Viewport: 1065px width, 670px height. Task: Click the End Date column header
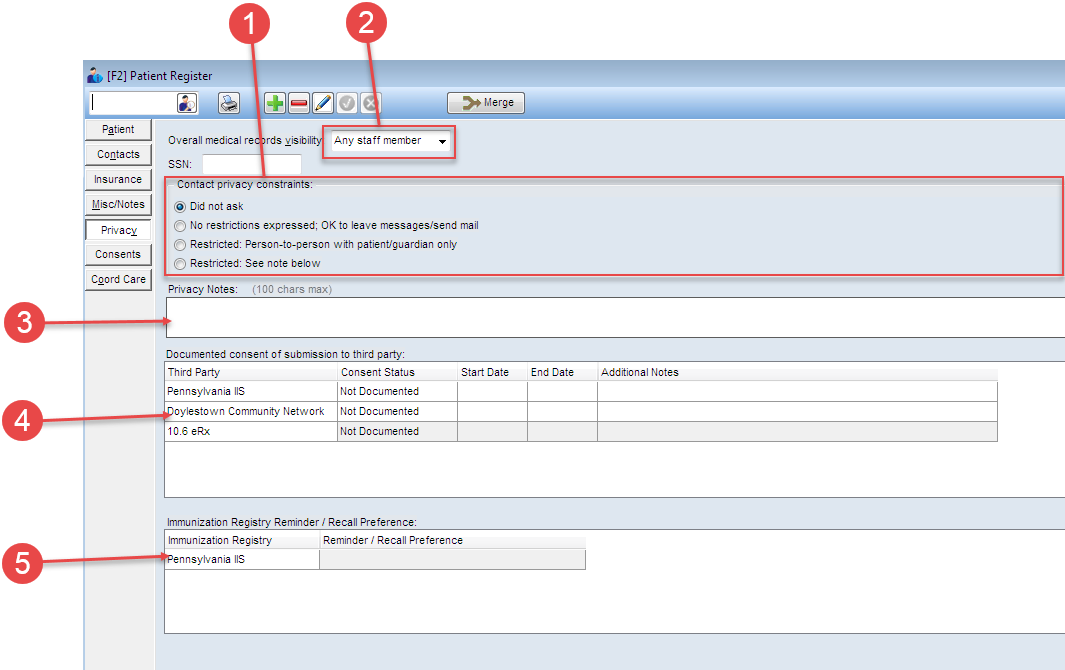pos(562,372)
